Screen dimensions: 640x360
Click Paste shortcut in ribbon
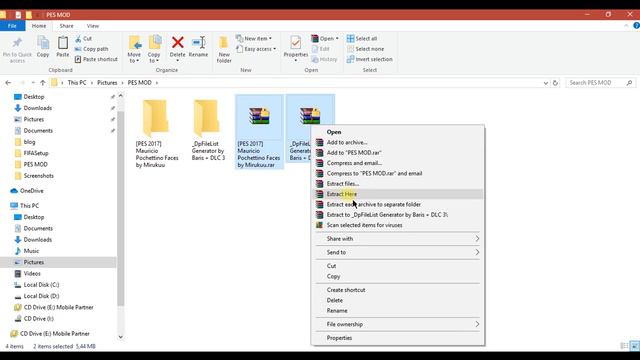click(x=96, y=59)
